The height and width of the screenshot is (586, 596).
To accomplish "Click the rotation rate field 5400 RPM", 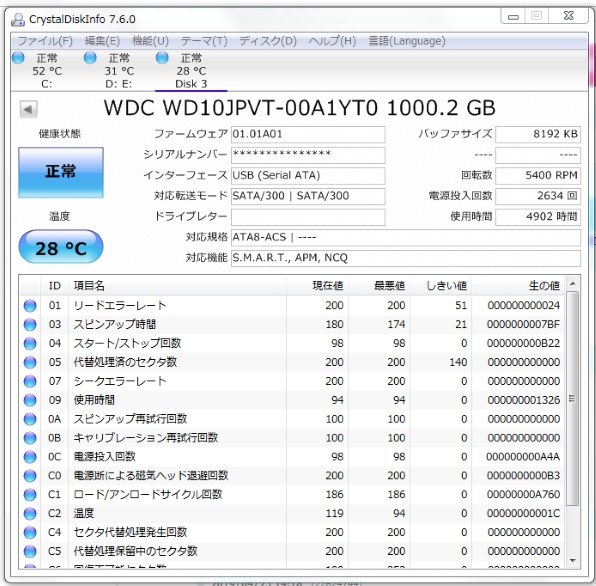I will (538, 176).
